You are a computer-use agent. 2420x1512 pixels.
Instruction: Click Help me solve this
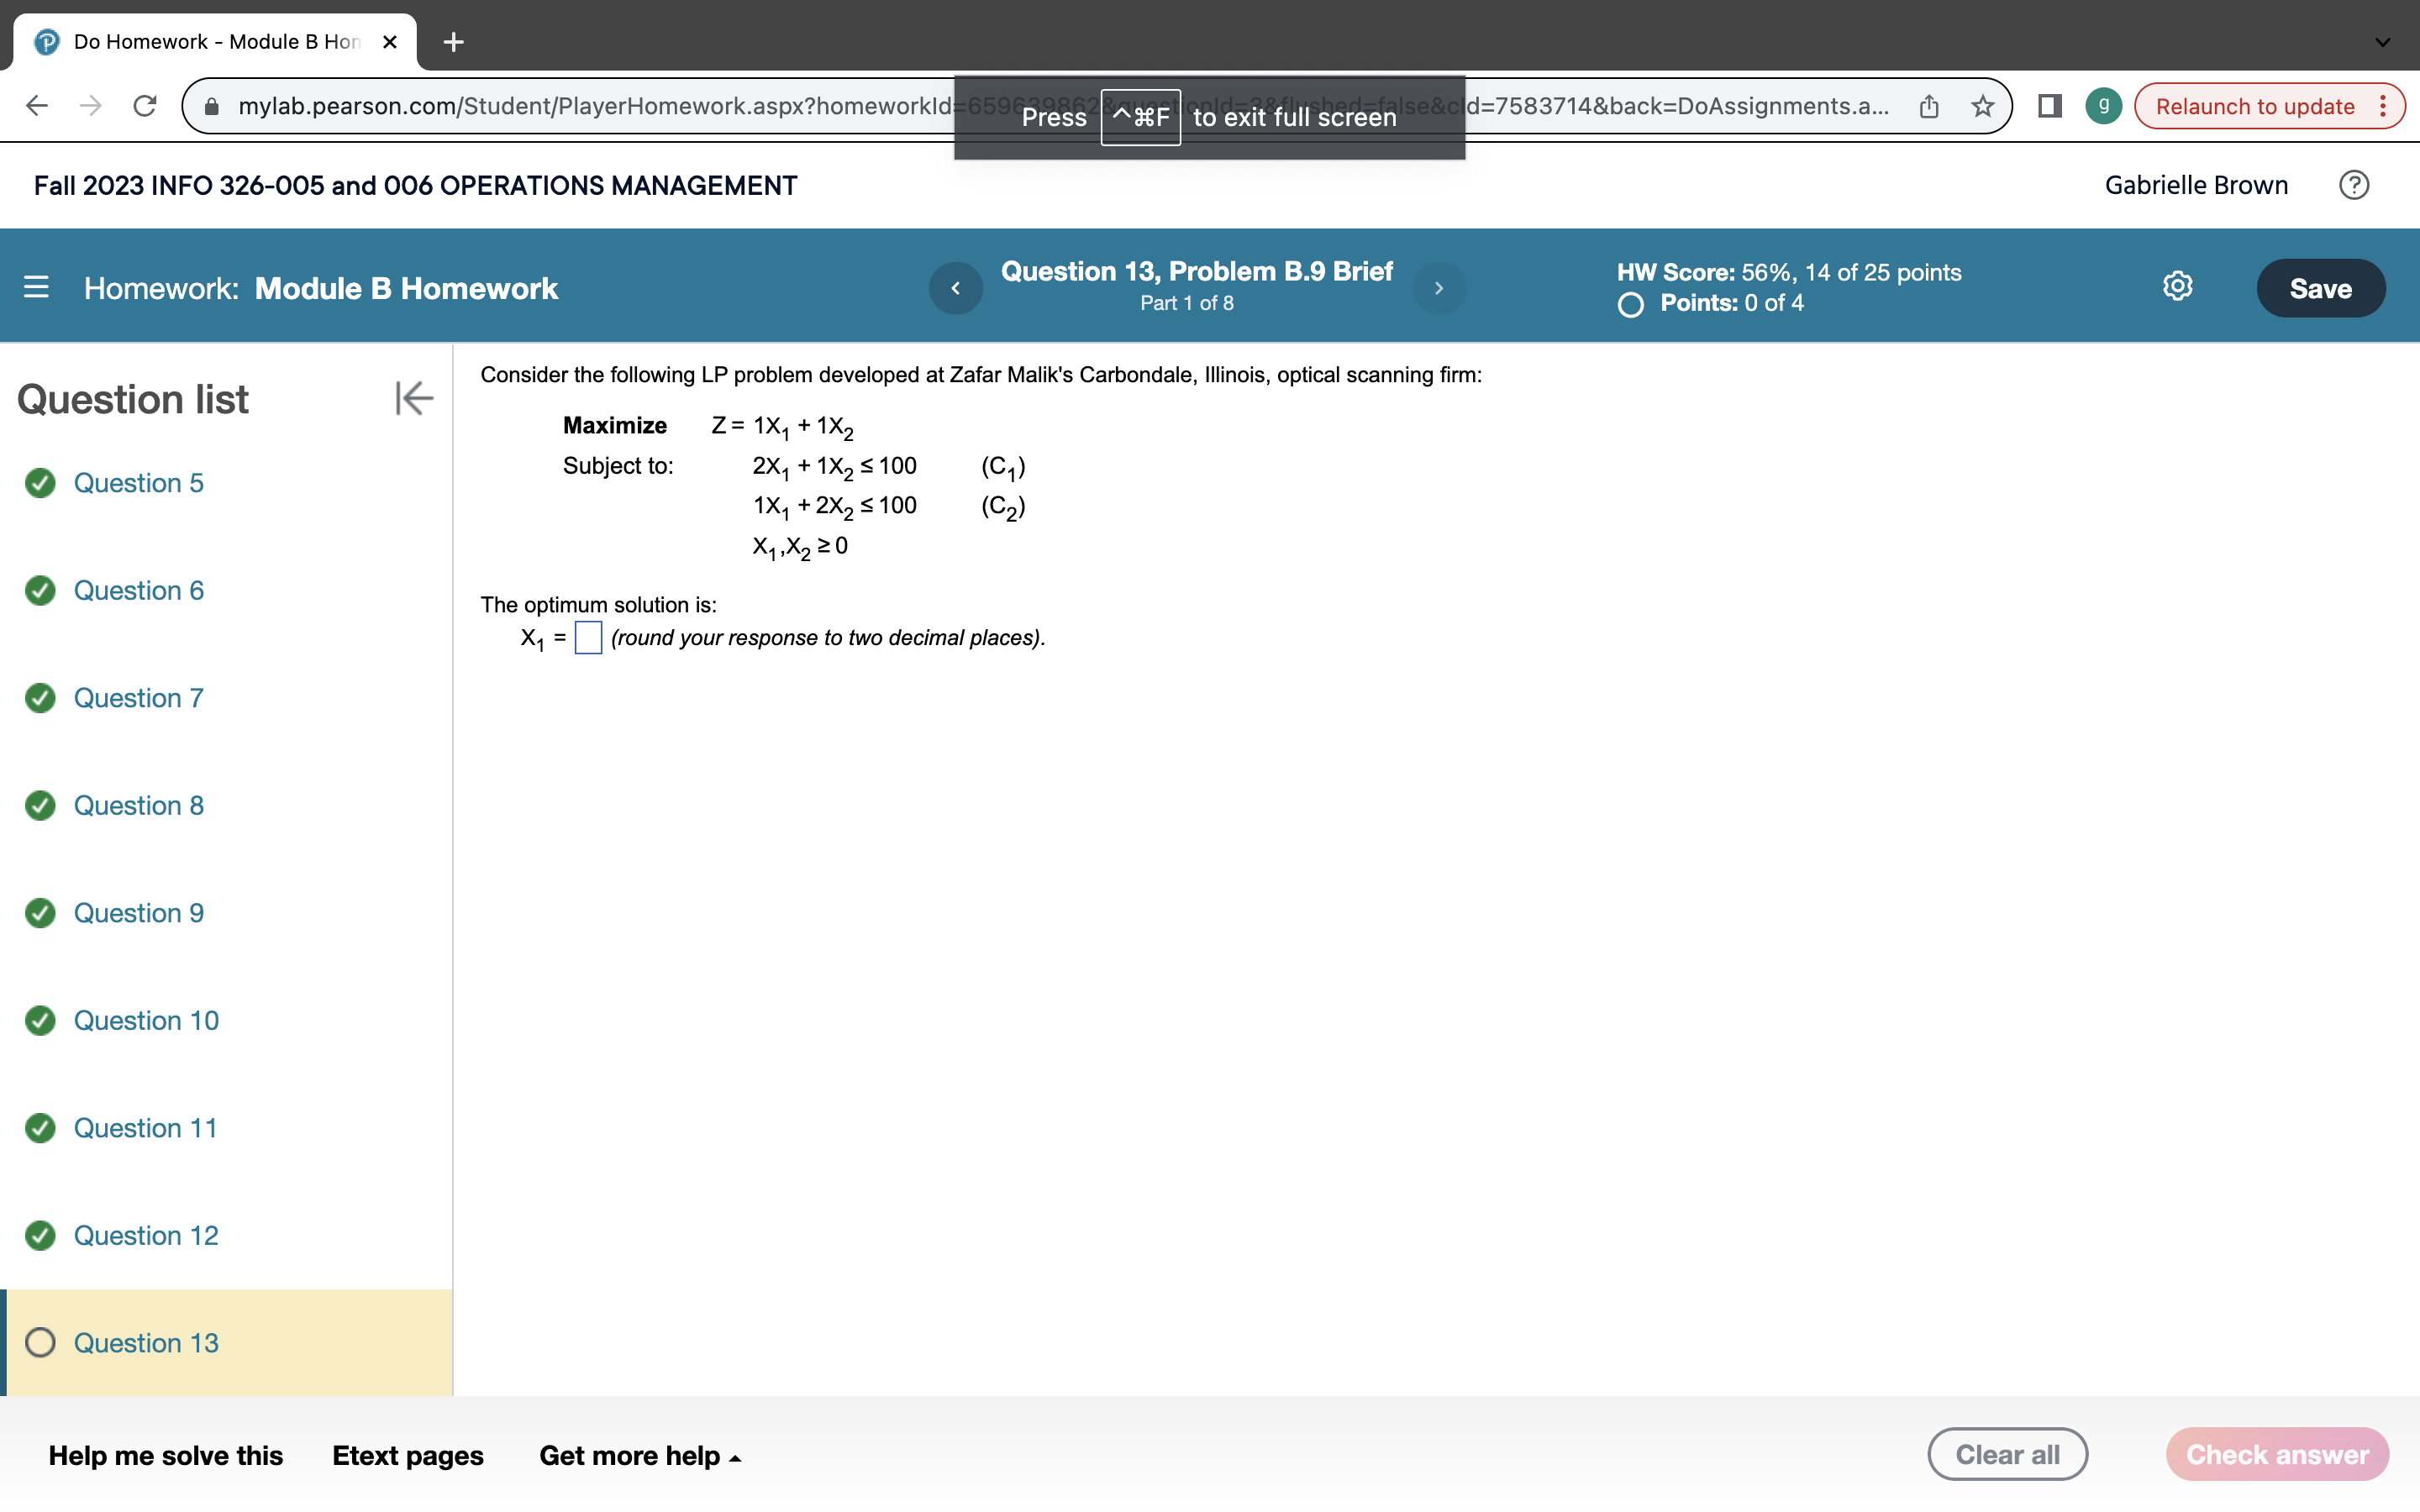pyautogui.click(x=166, y=1455)
